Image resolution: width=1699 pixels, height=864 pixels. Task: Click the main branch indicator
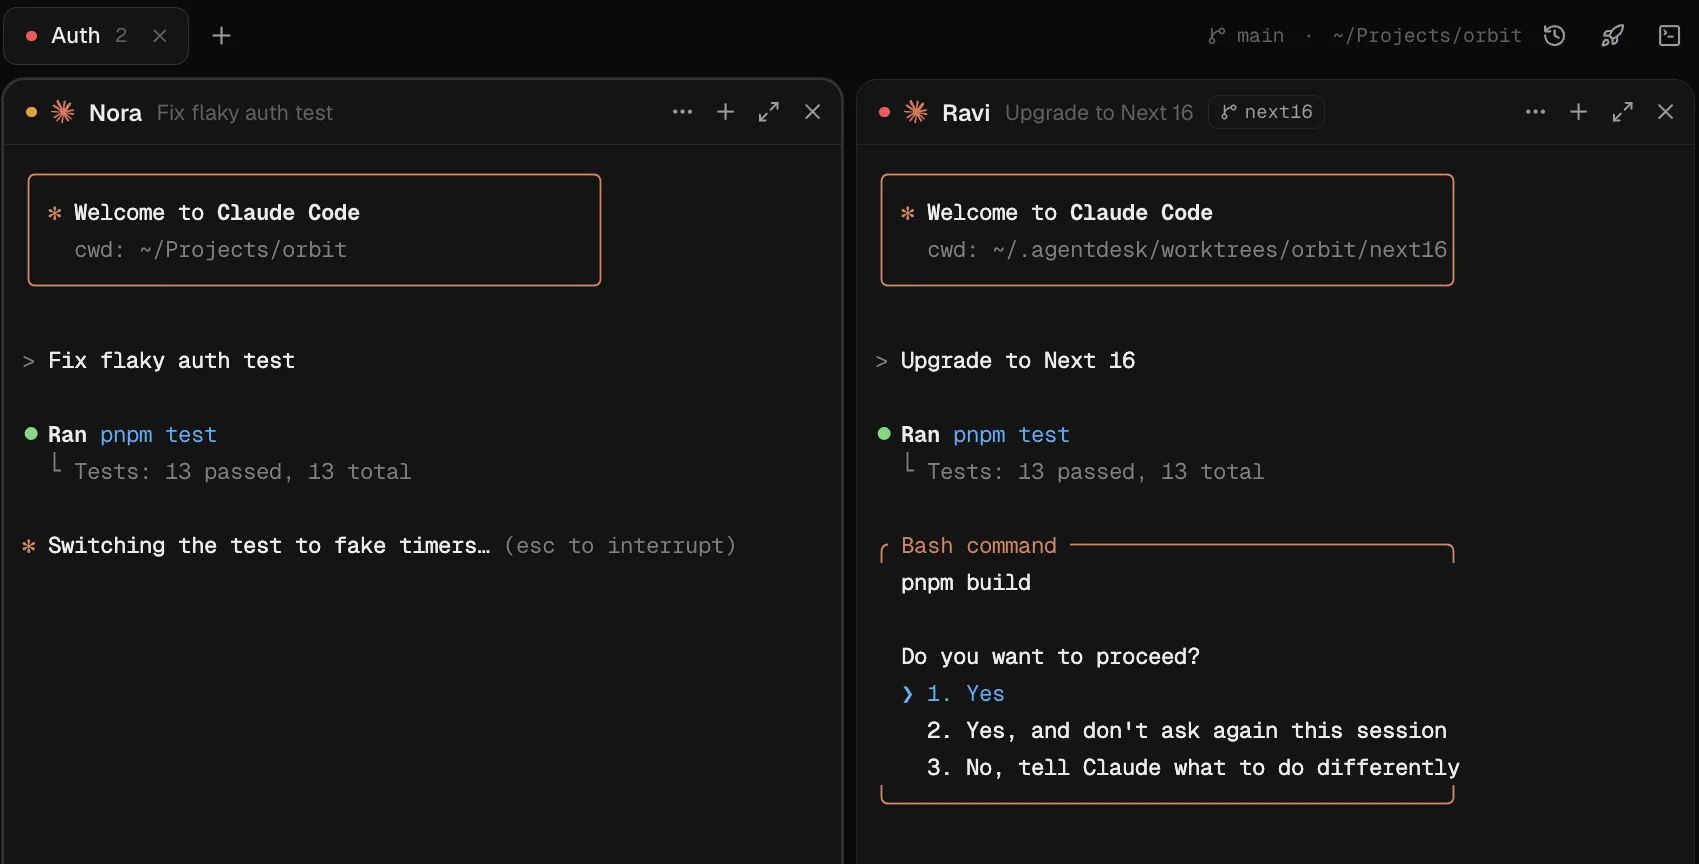1246,36
